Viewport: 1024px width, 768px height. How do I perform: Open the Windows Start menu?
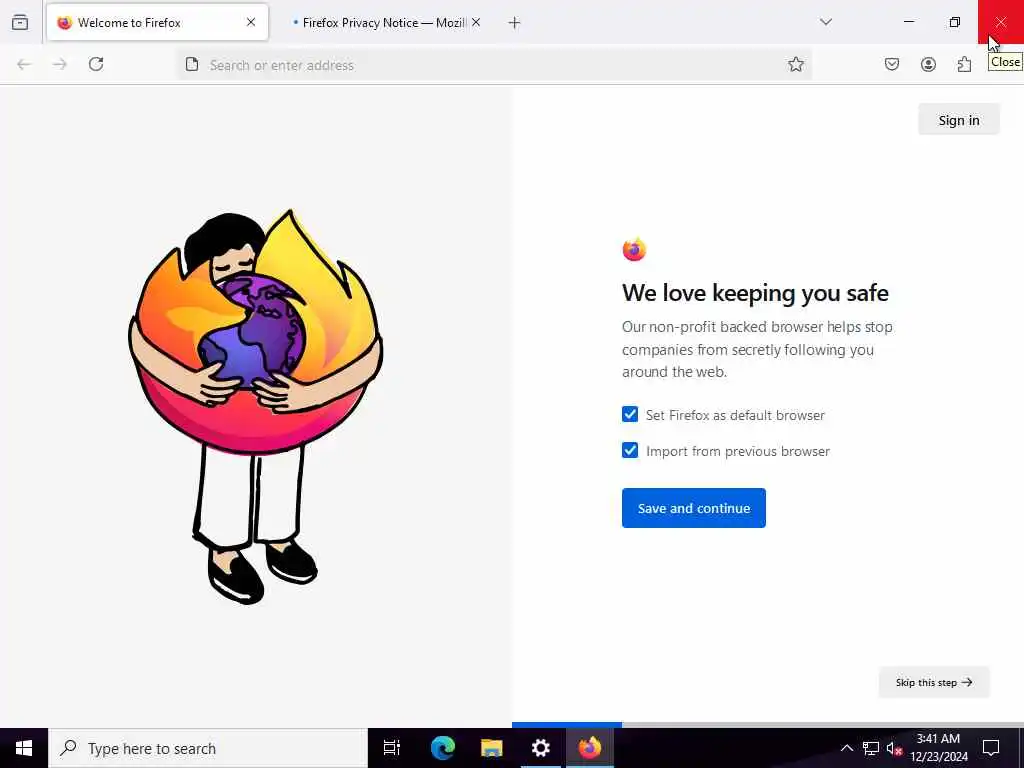24,748
